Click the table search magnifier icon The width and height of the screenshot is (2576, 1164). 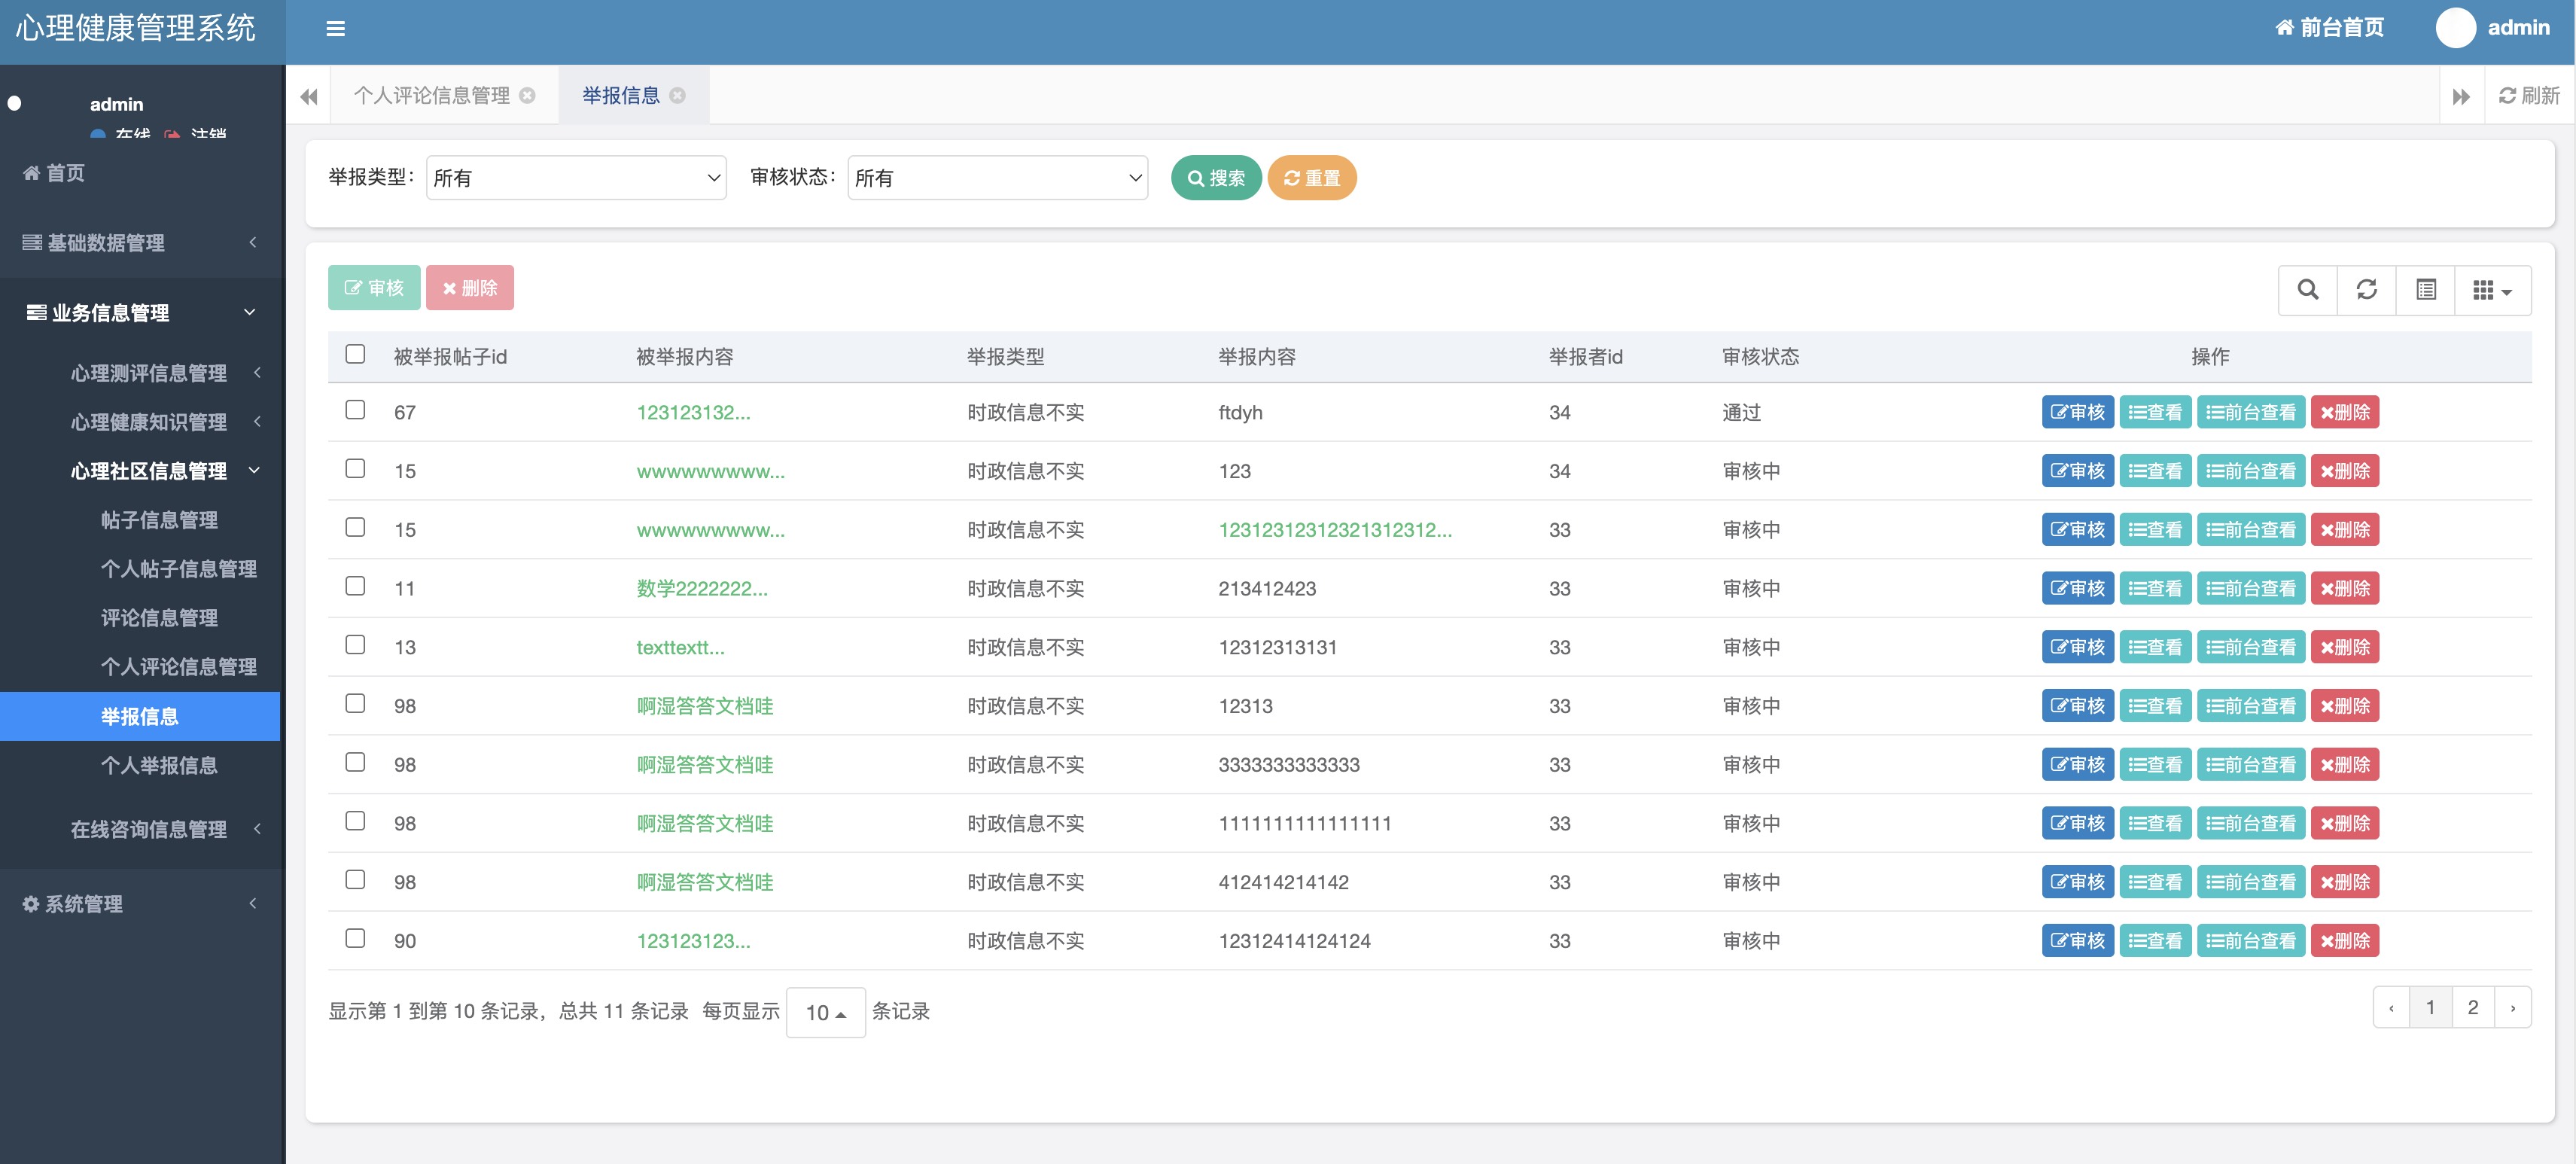point(2307,290)
